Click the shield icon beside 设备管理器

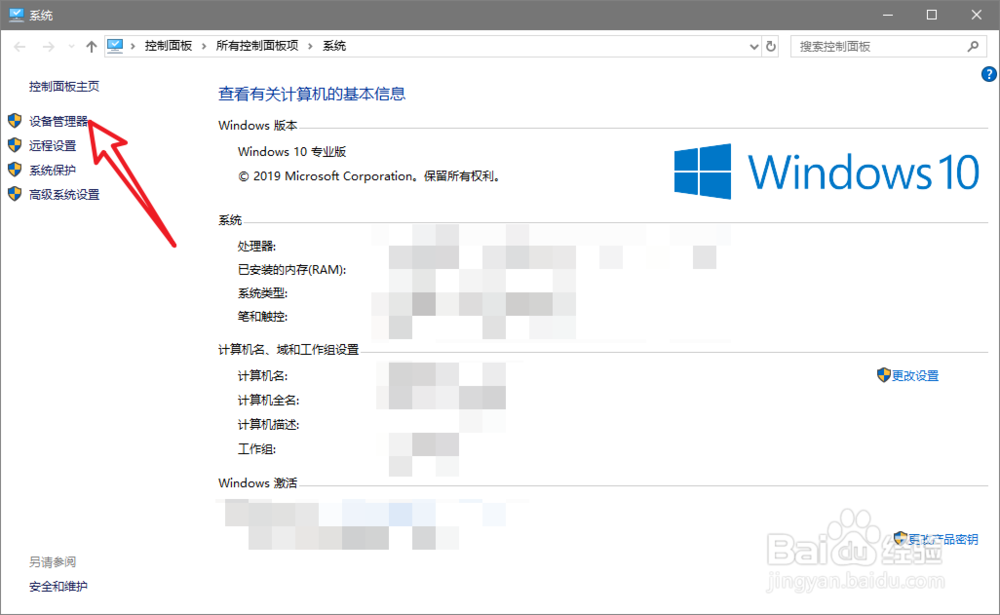[x=15, y=121]
